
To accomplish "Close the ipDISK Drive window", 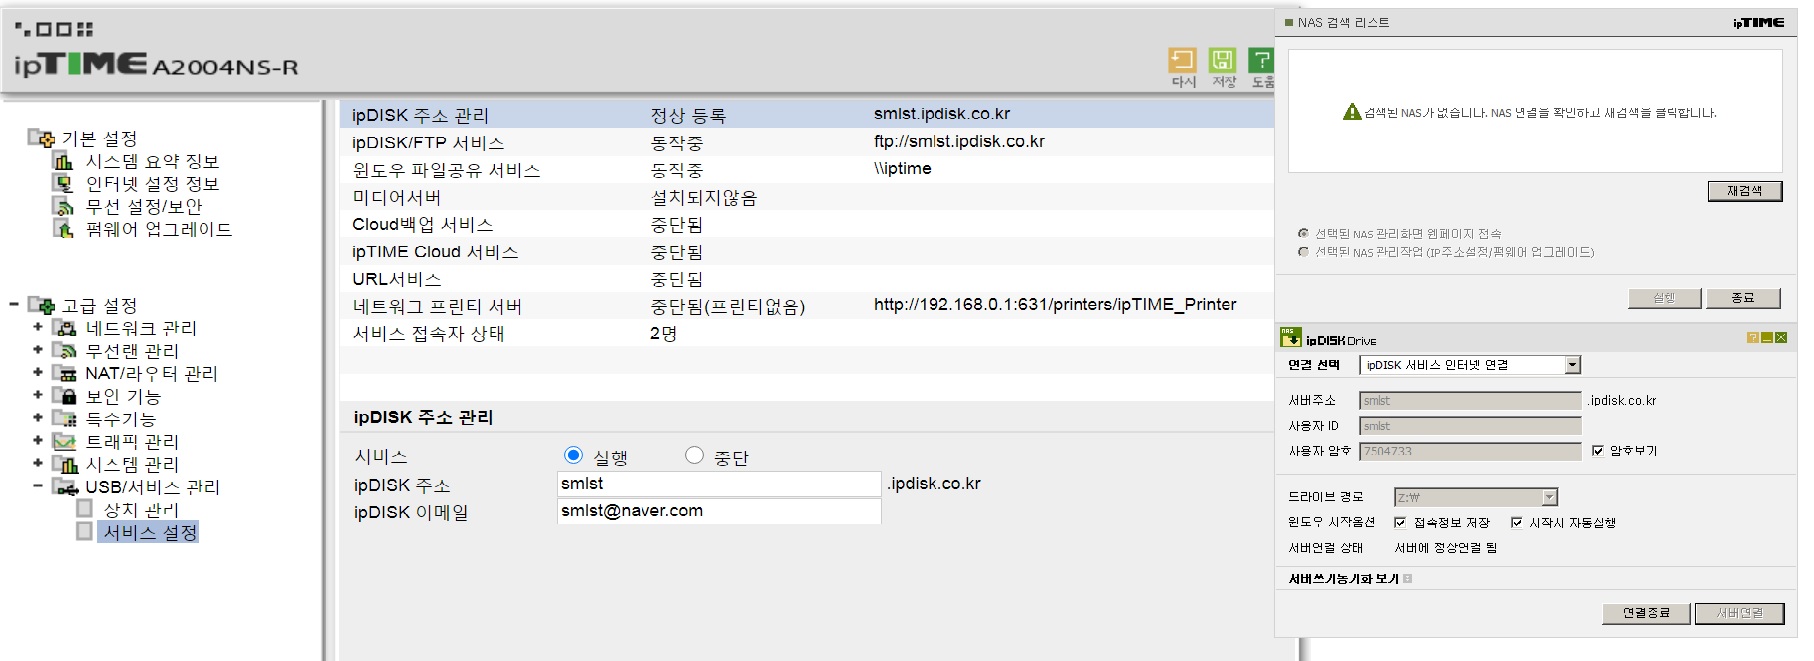I will [1780, 338].
